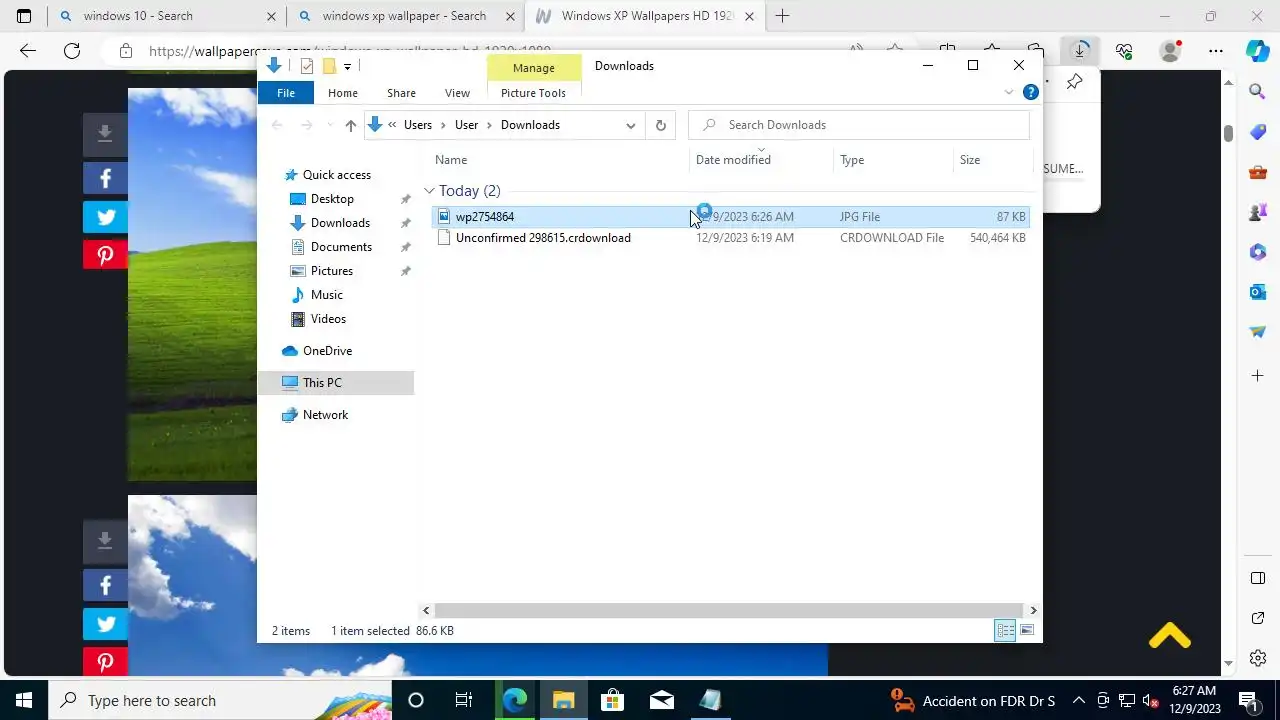Click the Up one level arrow
1280x720 pixels.
[350, 125]
